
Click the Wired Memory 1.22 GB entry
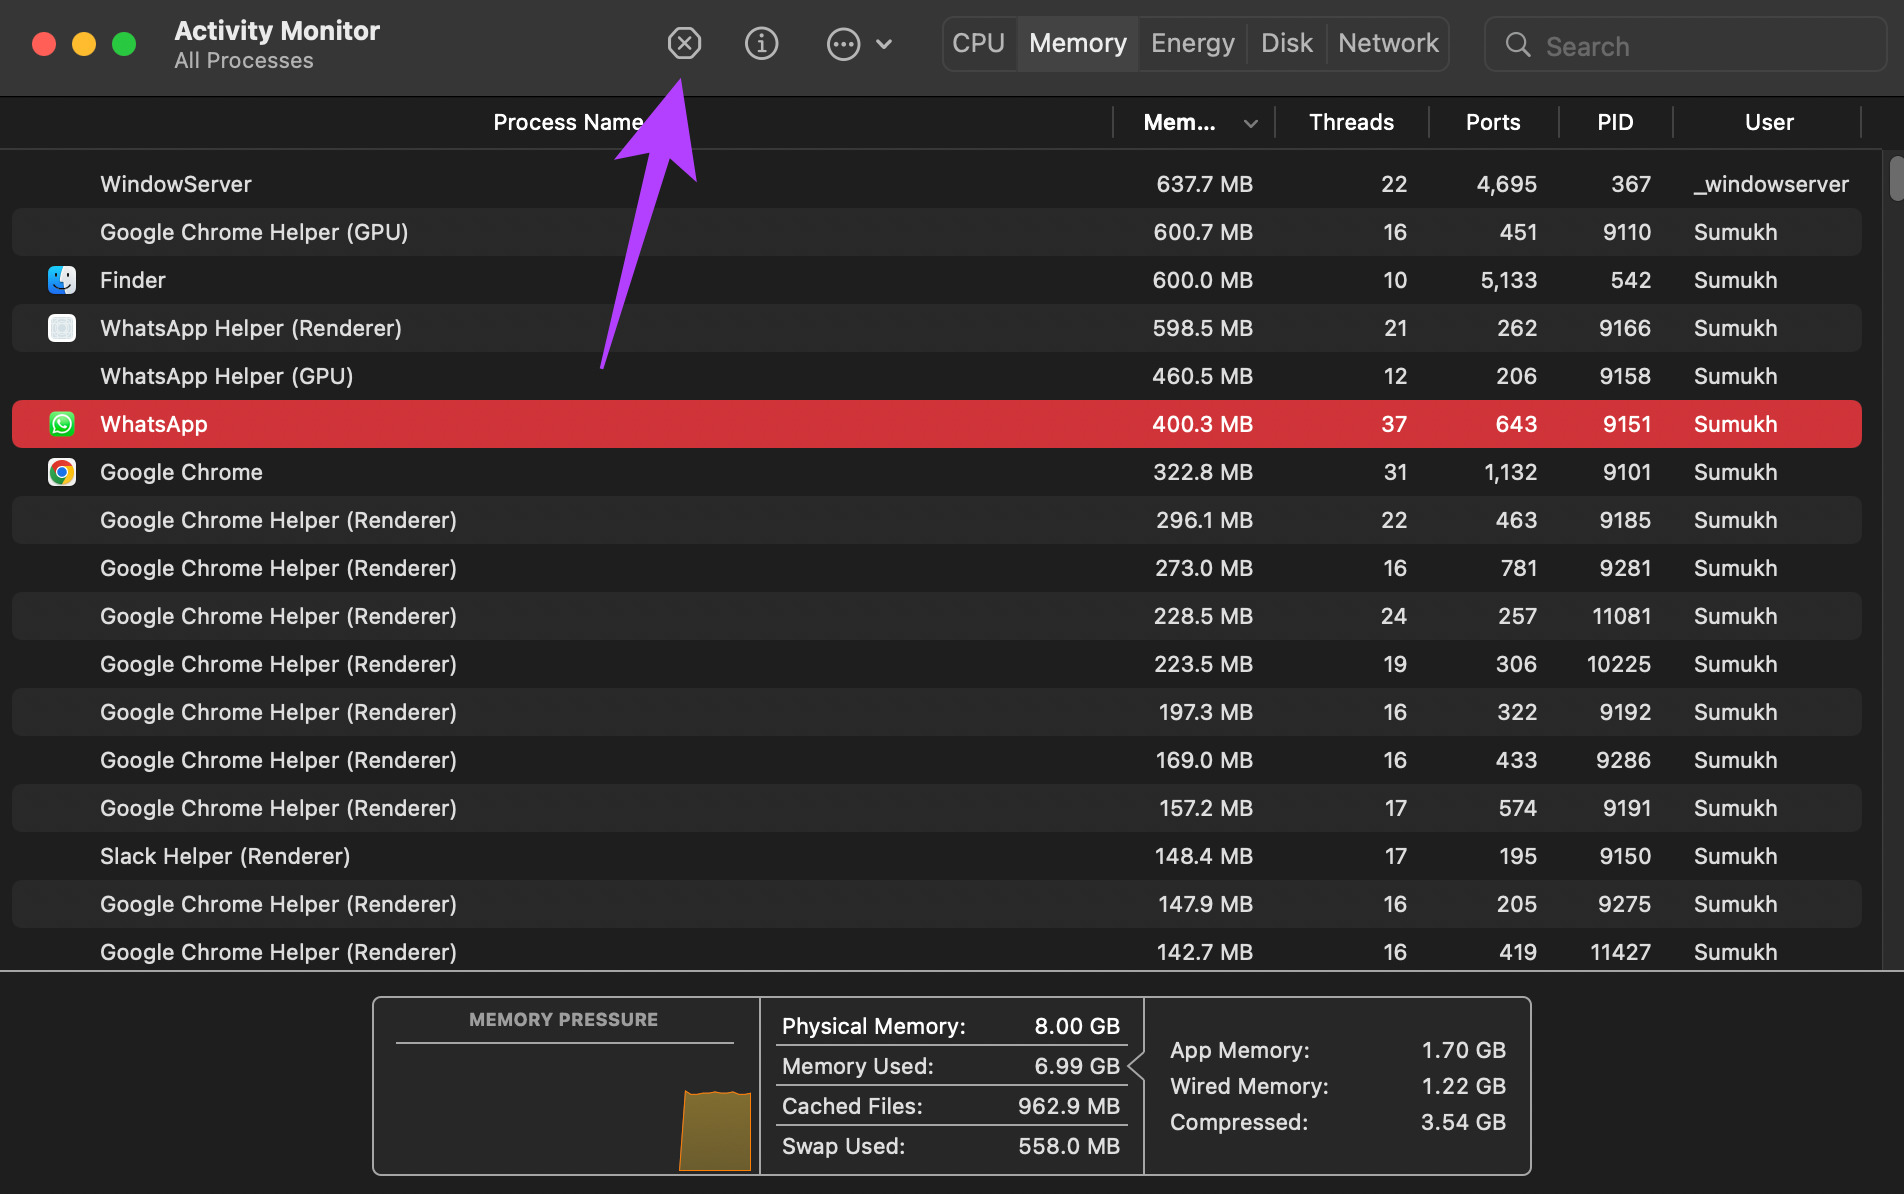[1338, 1086]
